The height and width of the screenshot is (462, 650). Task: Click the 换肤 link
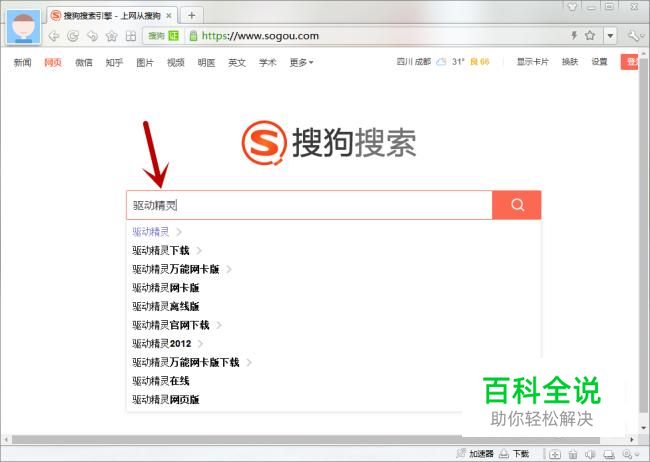point(570,62)
